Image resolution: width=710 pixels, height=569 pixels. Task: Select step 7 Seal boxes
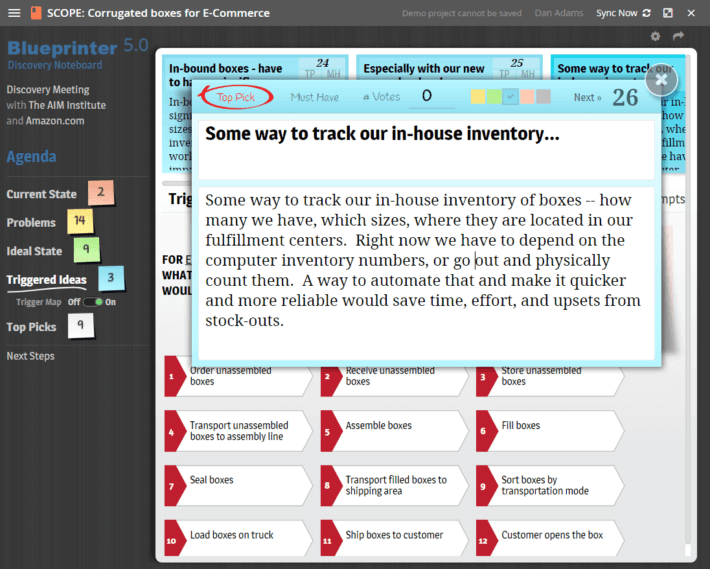tap(238, 486)
